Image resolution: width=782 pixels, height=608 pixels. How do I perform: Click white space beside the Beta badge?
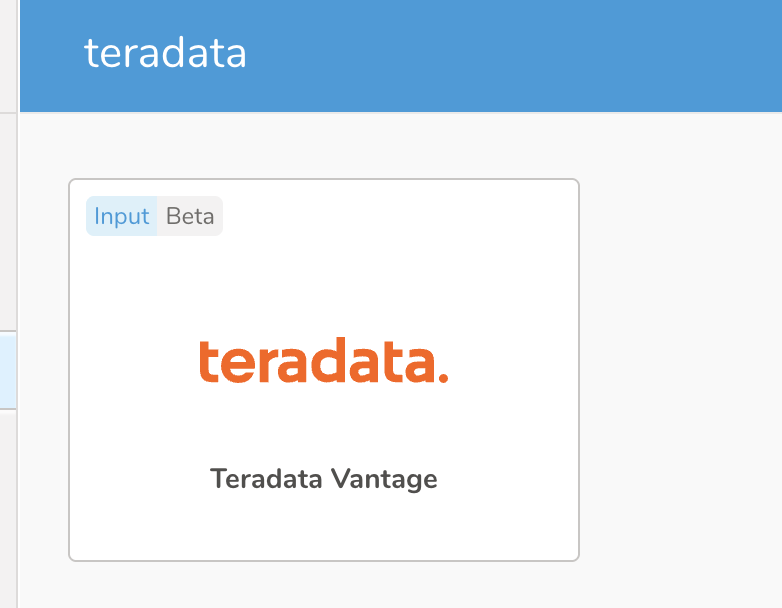pos(400,216)
